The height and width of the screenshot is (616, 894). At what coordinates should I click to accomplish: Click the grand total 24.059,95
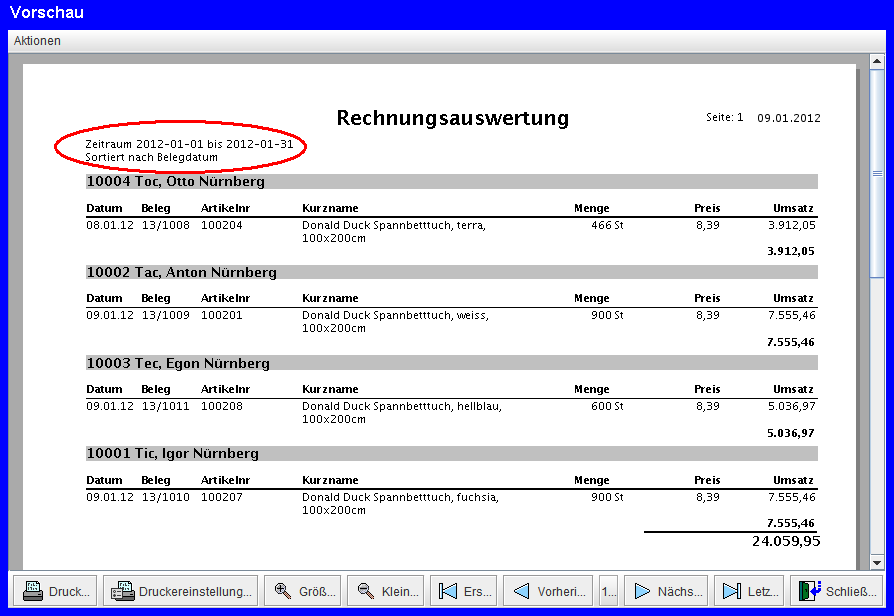point(785,541)
